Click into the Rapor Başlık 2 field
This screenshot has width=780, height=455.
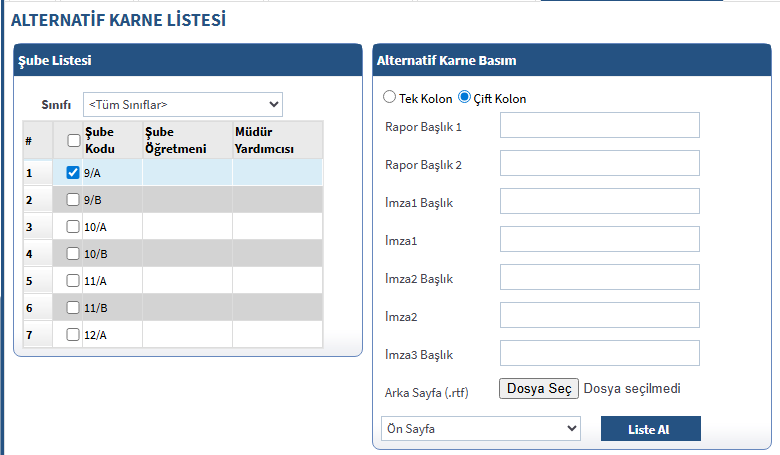point(599,163)
